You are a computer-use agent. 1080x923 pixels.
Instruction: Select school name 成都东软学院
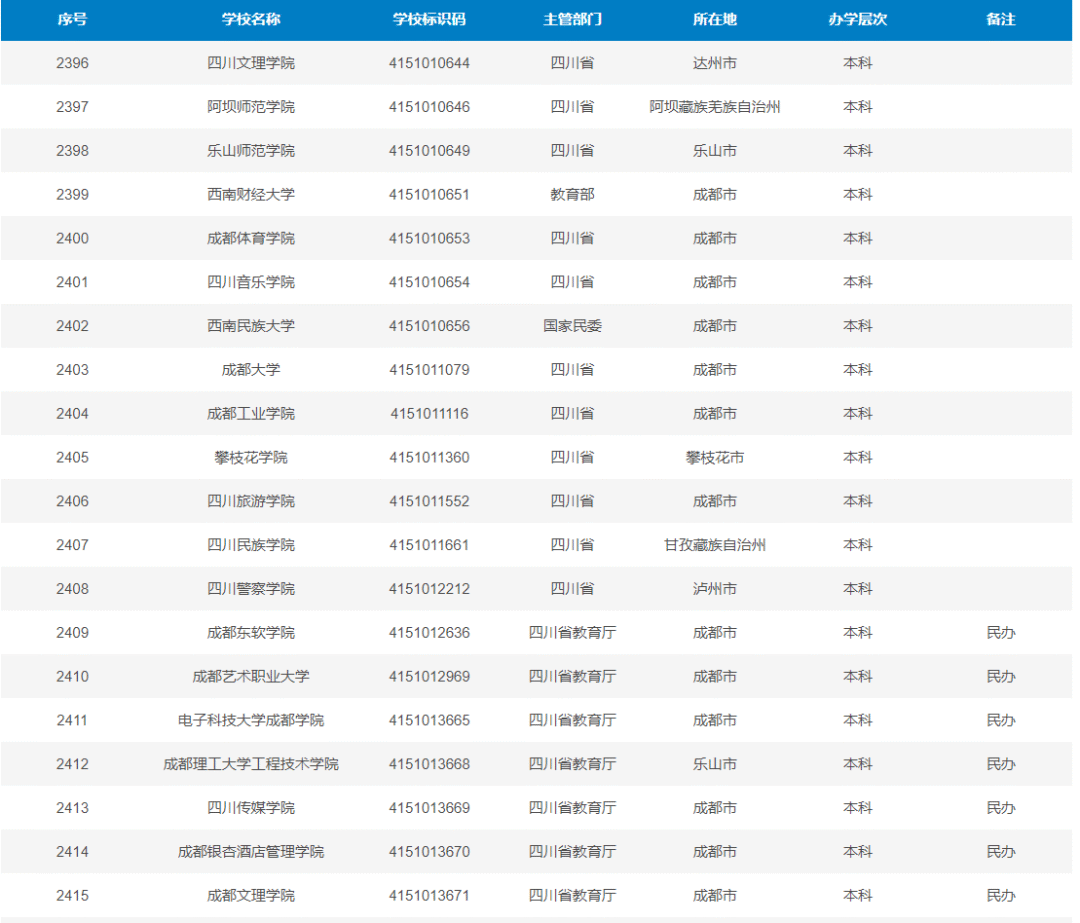coord(251,632)
